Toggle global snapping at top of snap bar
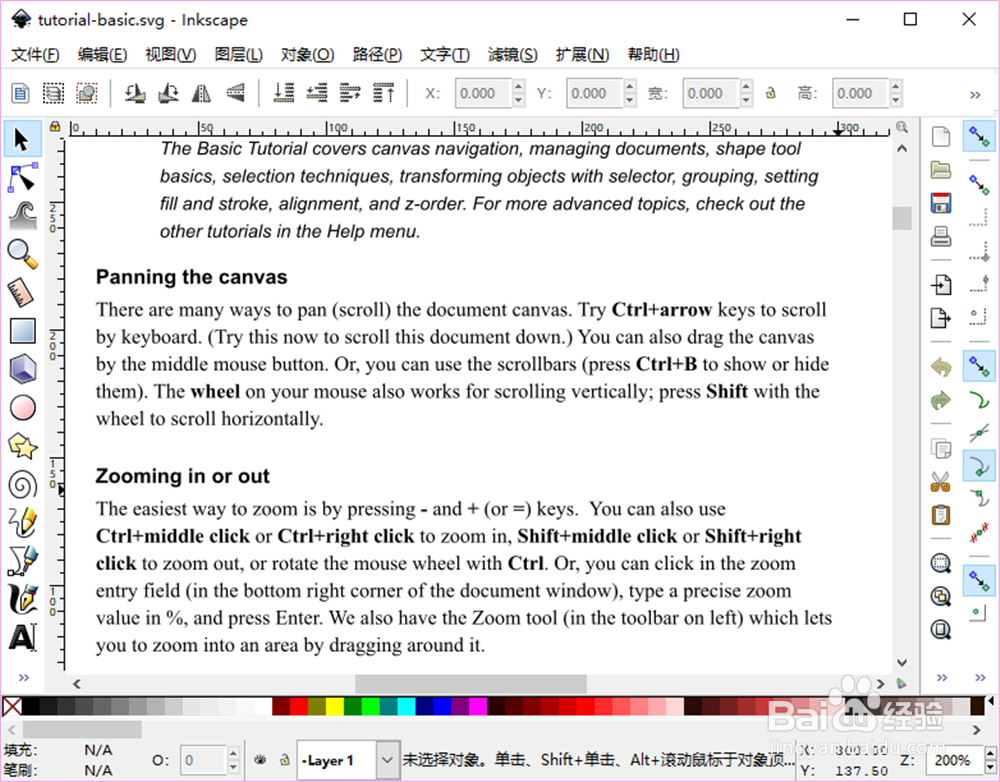 [x=979, y=136]
